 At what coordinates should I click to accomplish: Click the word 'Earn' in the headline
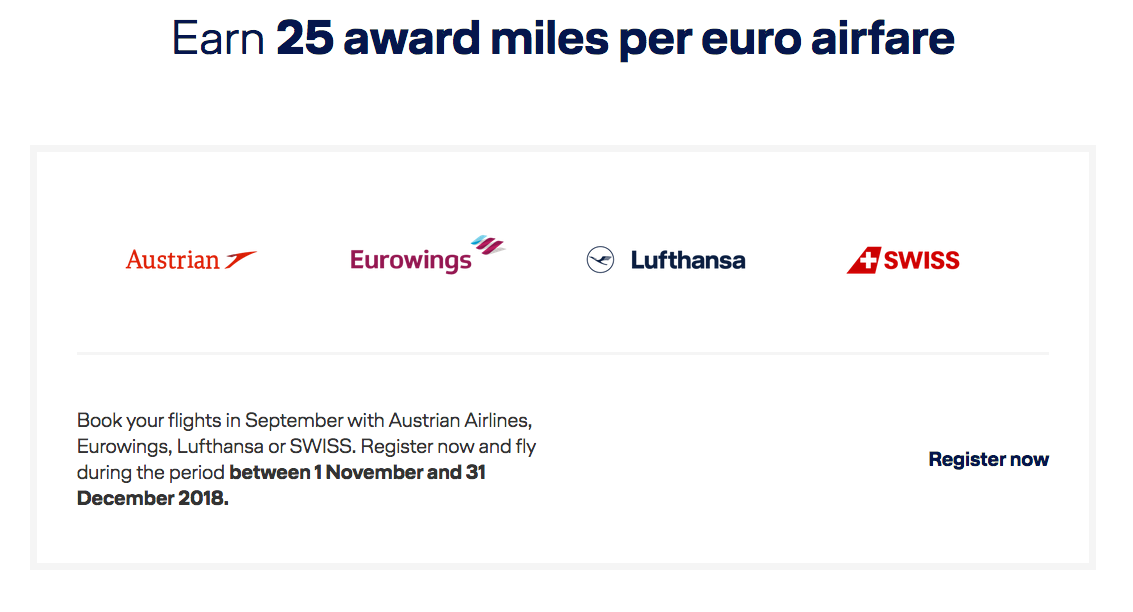(217, 39)
